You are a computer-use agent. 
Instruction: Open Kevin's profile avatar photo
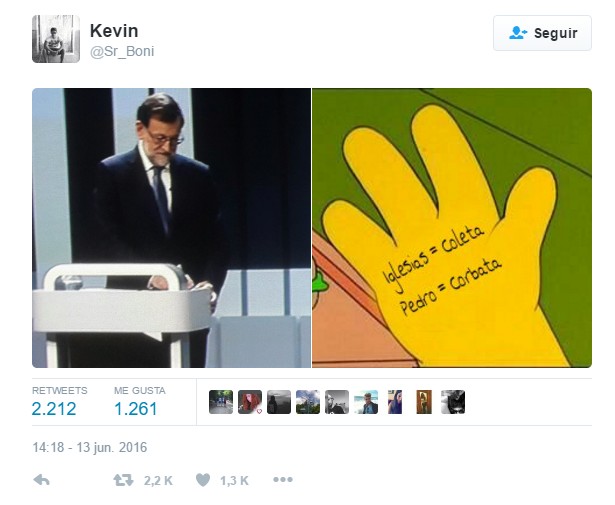click(x=56, y=39)
